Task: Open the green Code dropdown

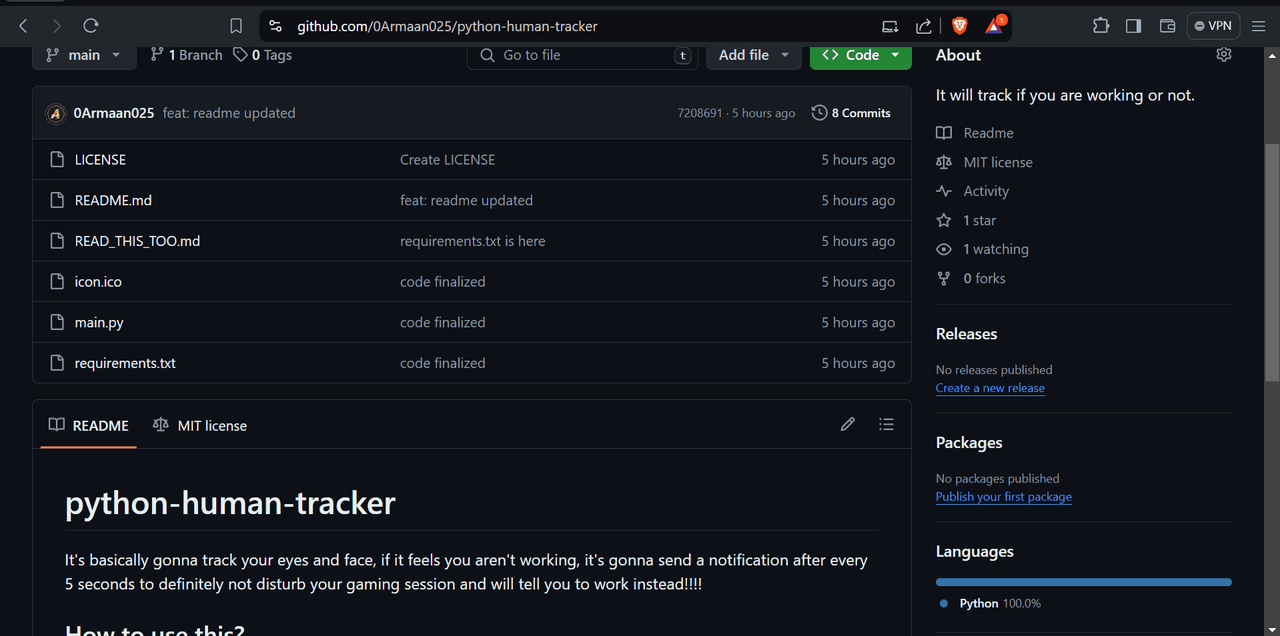Action: coord(860,55)
